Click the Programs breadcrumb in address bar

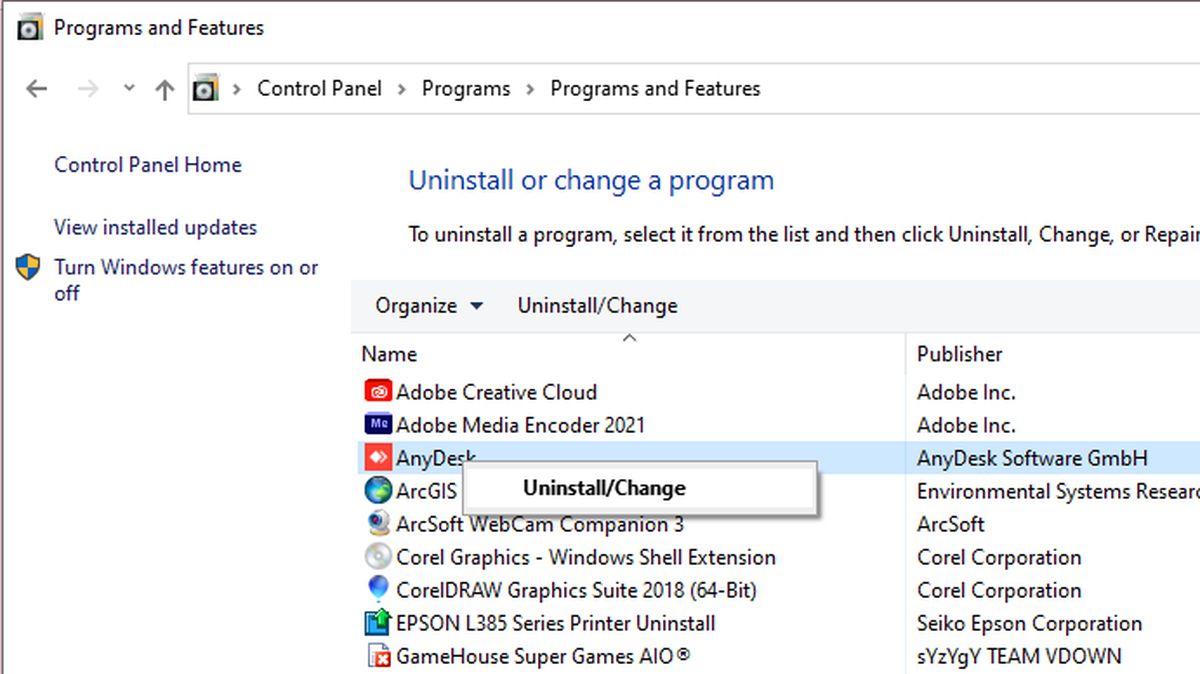pyautogui.click(x=466, y=89)
